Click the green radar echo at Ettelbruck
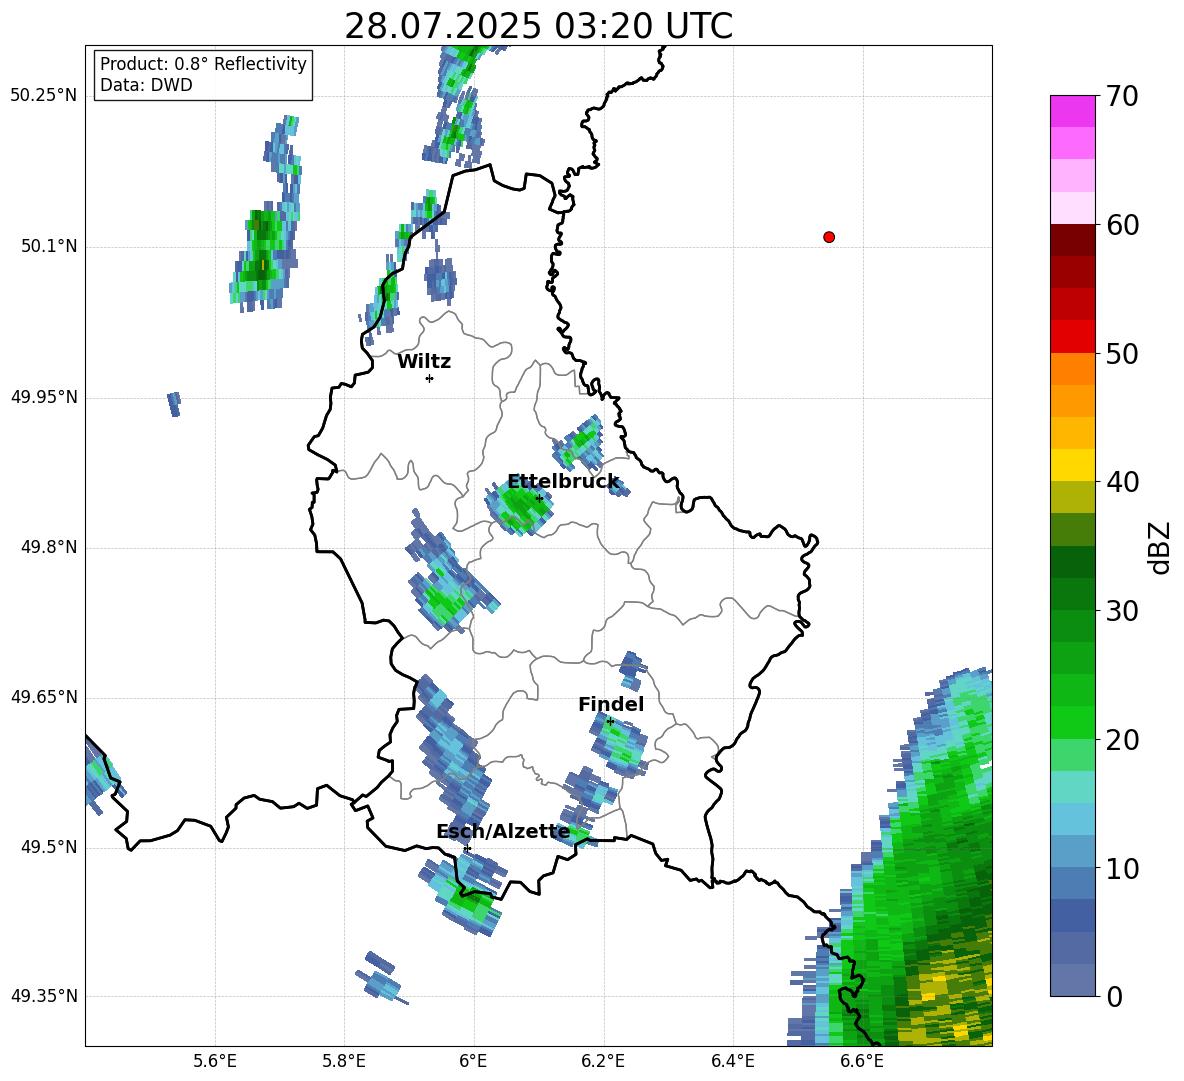The height and width of the screenshot is (1081, 1184). pos(520,506)
